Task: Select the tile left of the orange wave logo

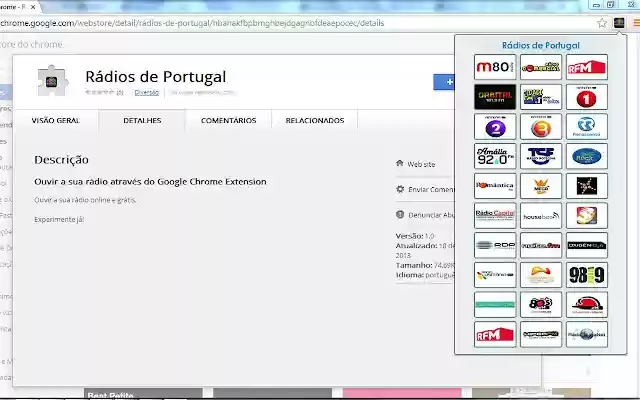Action: [x=495, y=275]
